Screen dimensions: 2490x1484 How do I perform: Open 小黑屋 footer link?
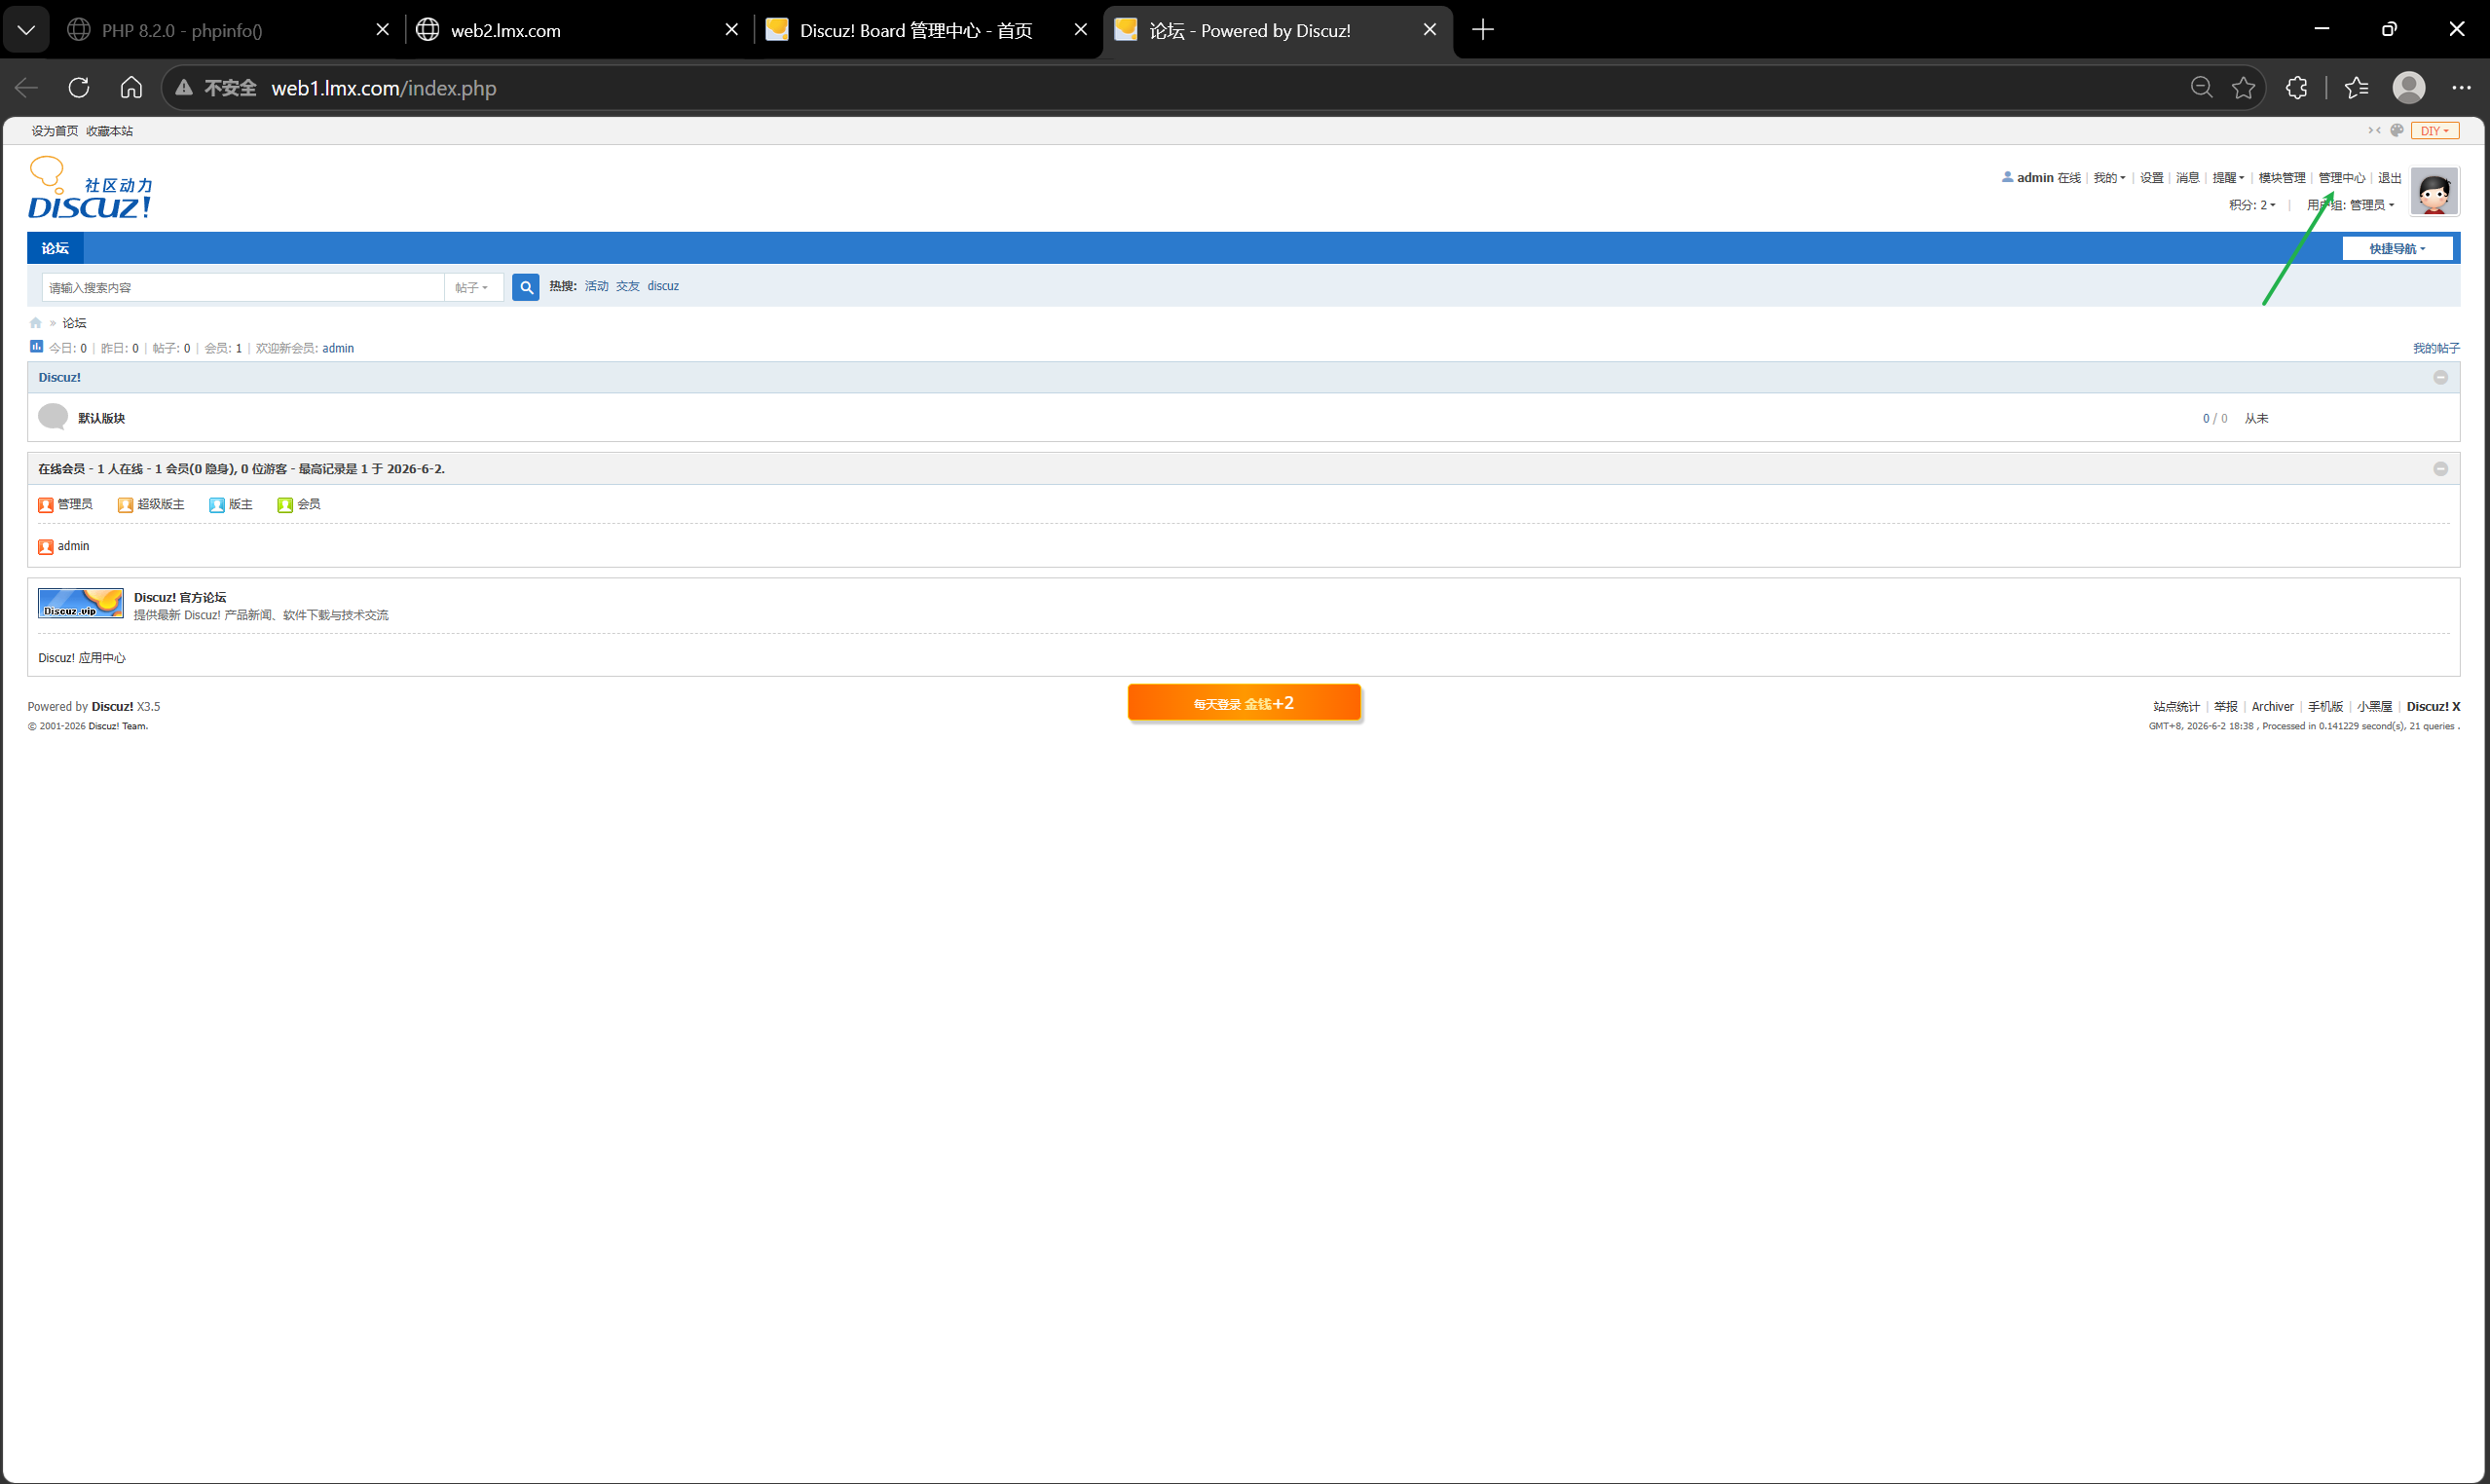point(2374,707)
